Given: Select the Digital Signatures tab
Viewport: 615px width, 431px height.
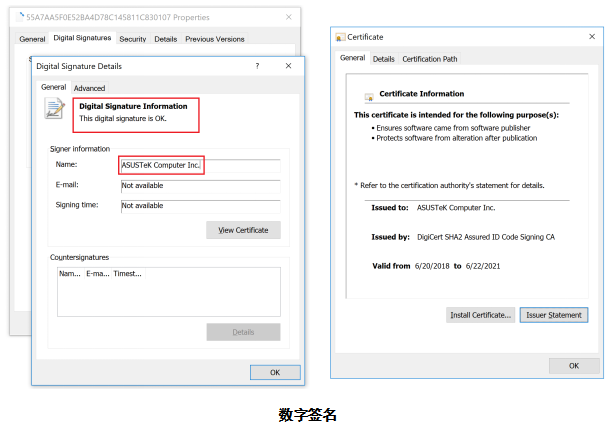Looking at the screenshot, I should (x=83, y=38).
